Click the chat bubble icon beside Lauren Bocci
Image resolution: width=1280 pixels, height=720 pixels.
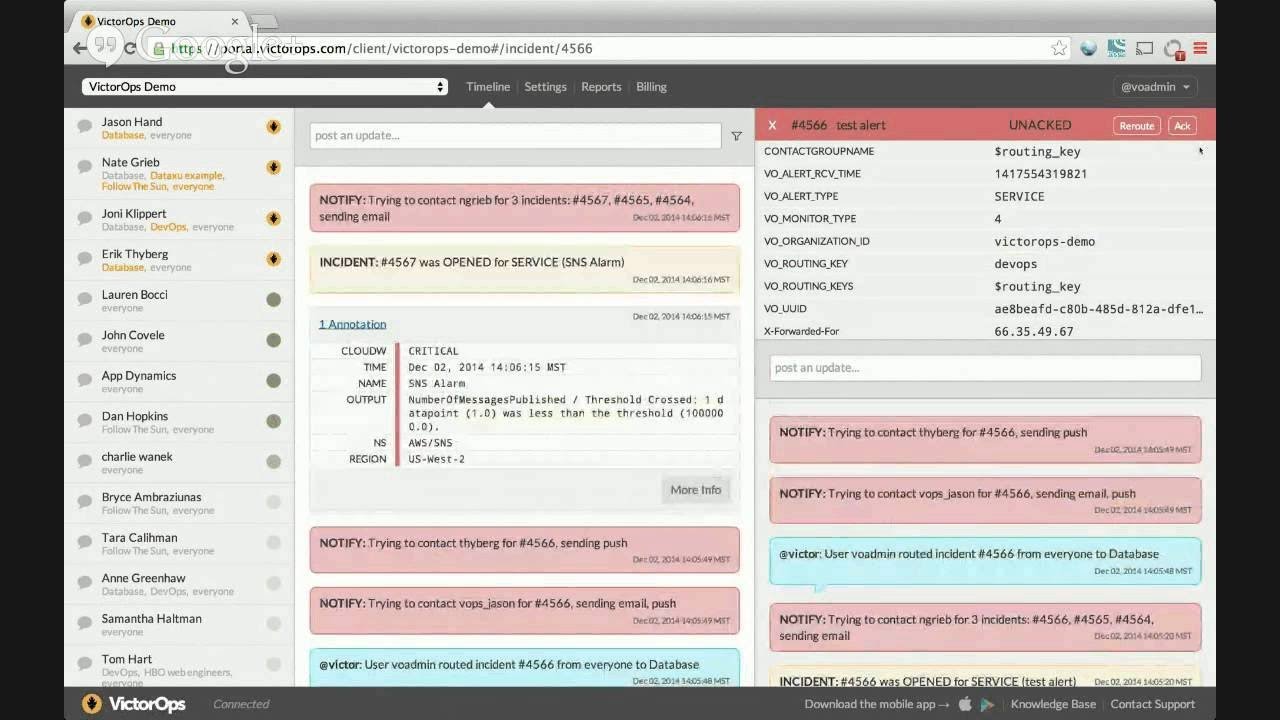coord(85,299)
